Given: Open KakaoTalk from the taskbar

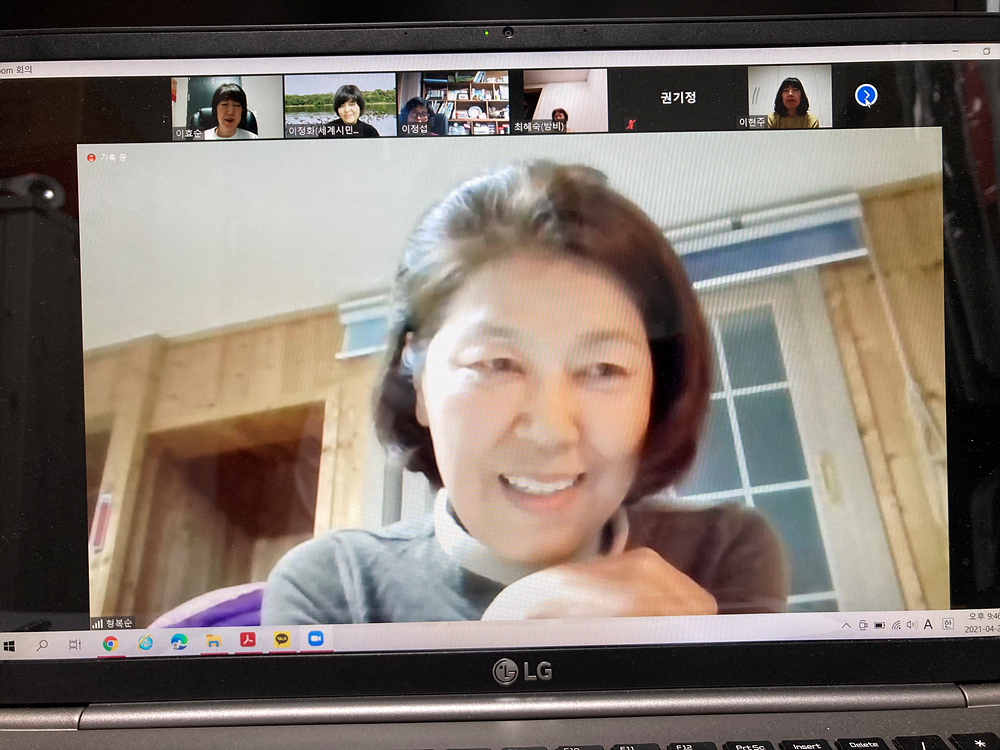Looking at the screenshot, I should tap(282, 639).
